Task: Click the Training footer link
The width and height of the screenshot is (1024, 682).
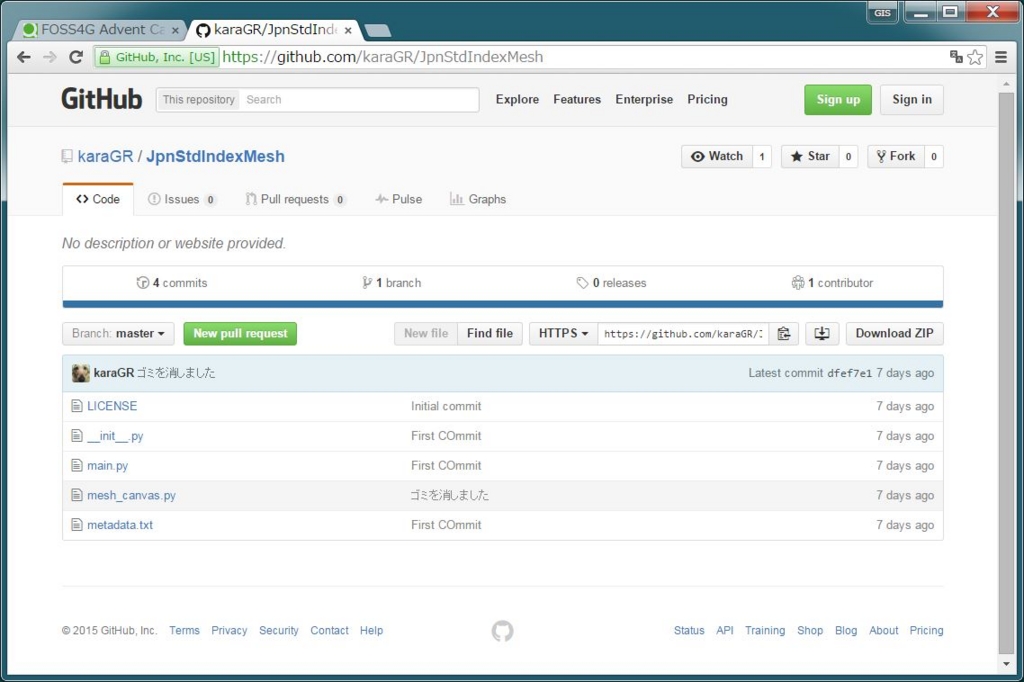Action: 765,630
